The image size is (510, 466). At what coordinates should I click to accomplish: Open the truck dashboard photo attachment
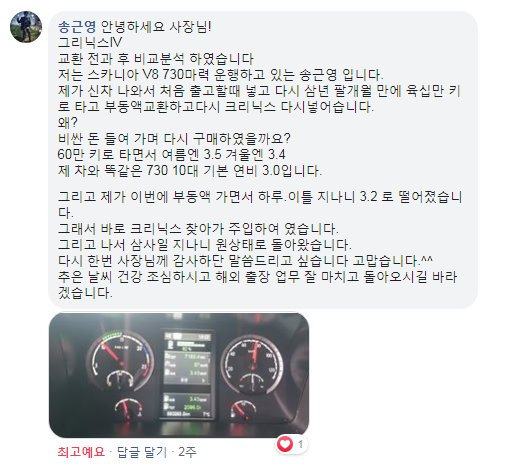[x=179, y=375]
